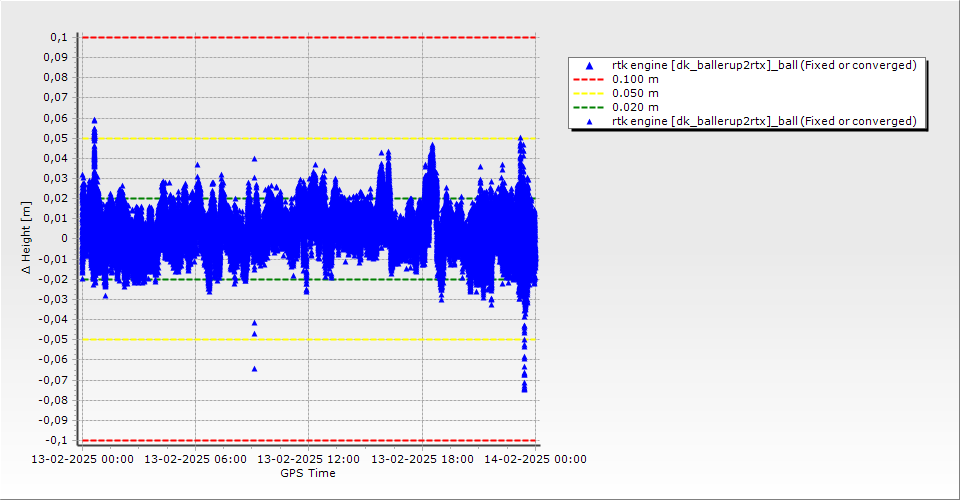
Task: Click the 0 y-axis tick label
Action: click(64, 239)
